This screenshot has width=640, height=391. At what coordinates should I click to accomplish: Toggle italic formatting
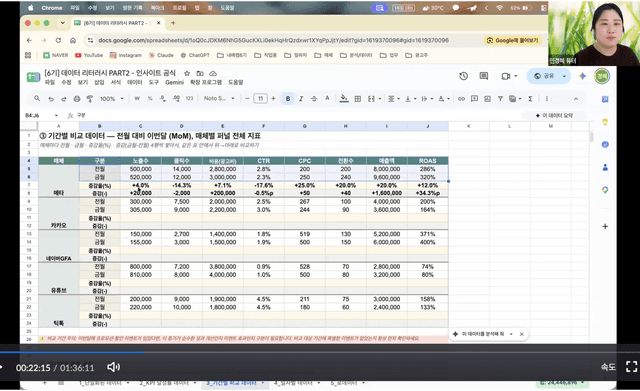pos(301,98)
